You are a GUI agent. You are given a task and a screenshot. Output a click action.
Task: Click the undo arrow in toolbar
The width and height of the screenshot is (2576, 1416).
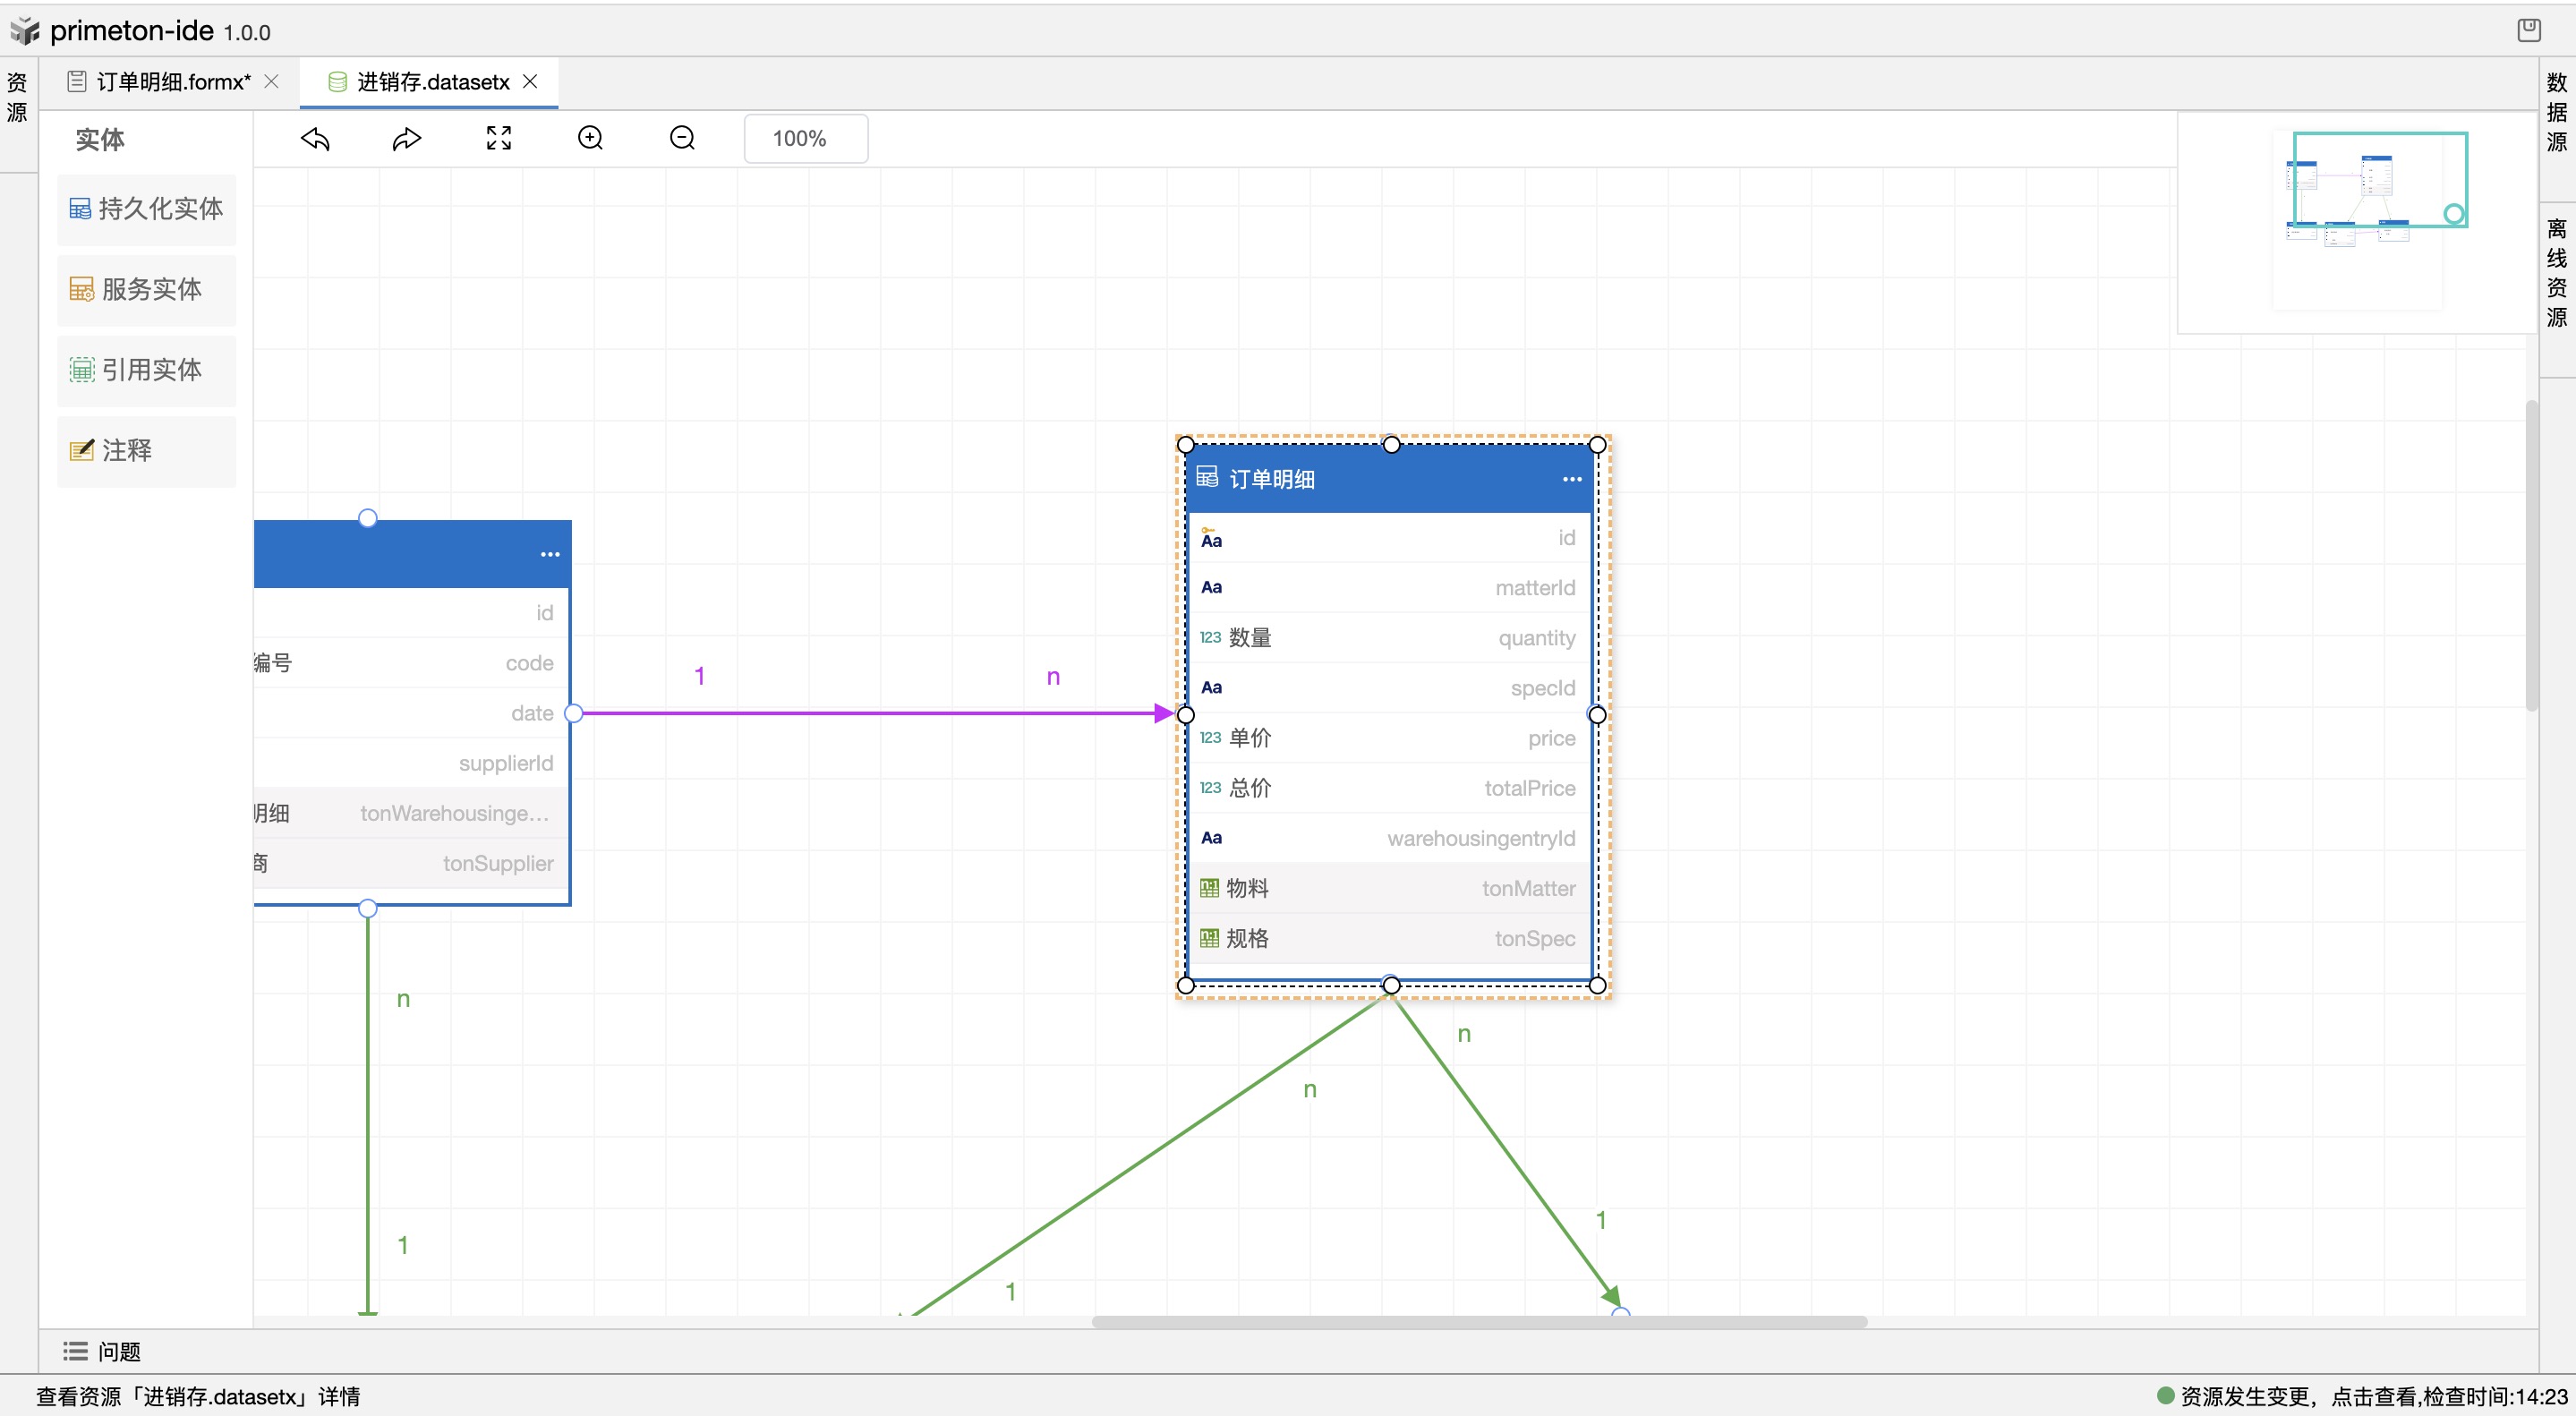(x=315, y=138)
